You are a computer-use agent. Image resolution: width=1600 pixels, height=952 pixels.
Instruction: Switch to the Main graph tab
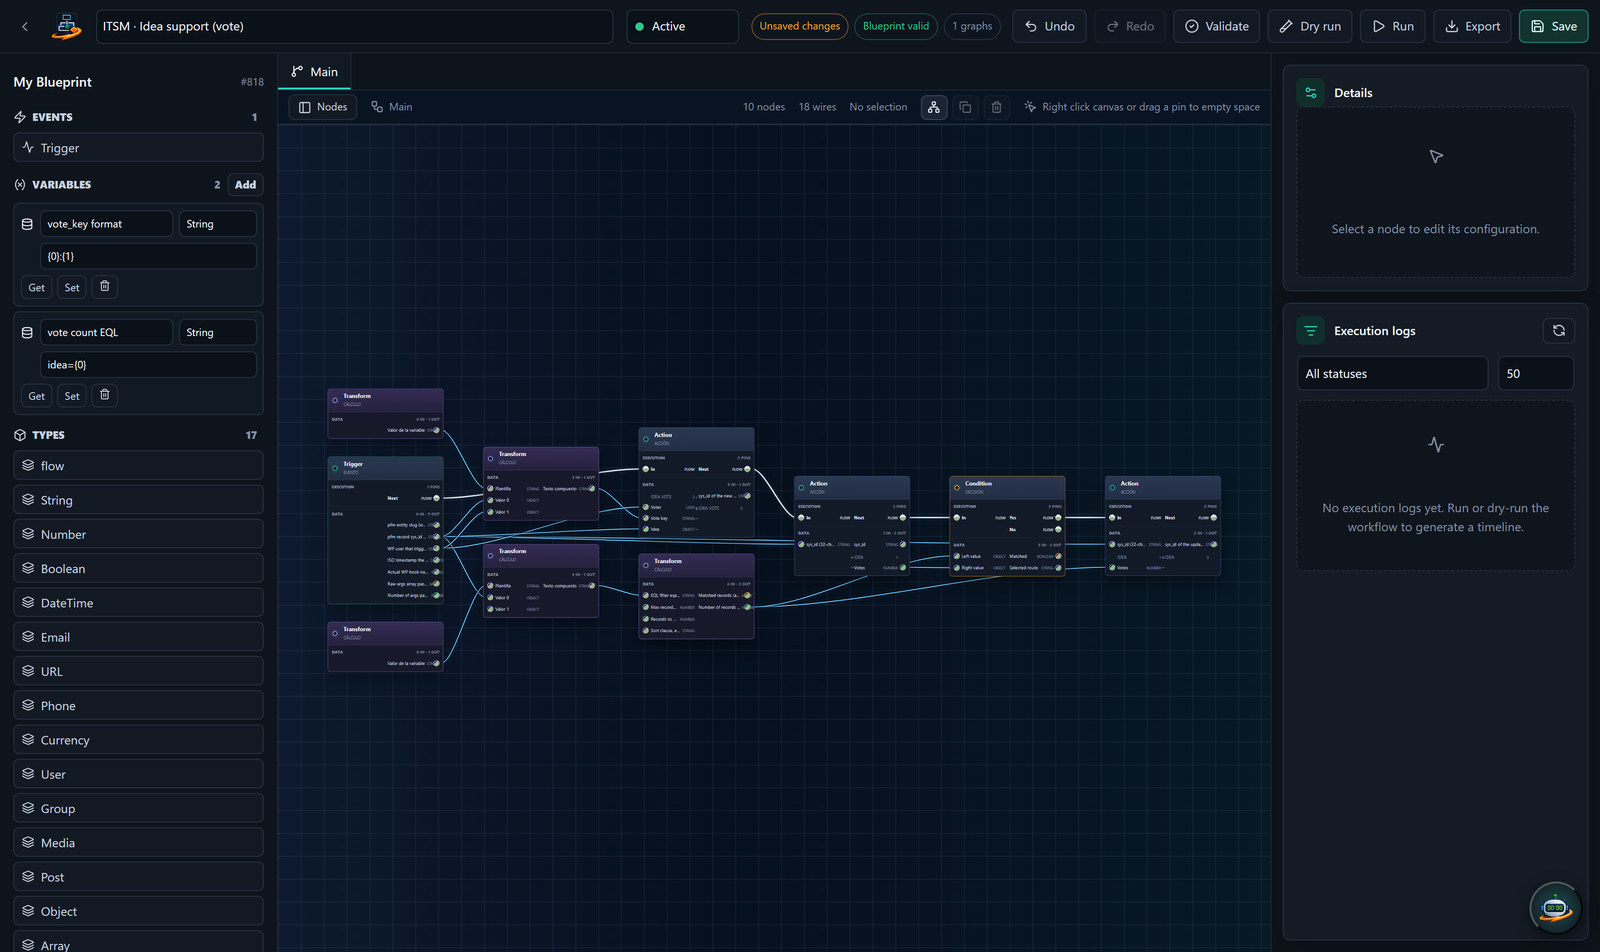pyautogui.click(x=314, y=72)
